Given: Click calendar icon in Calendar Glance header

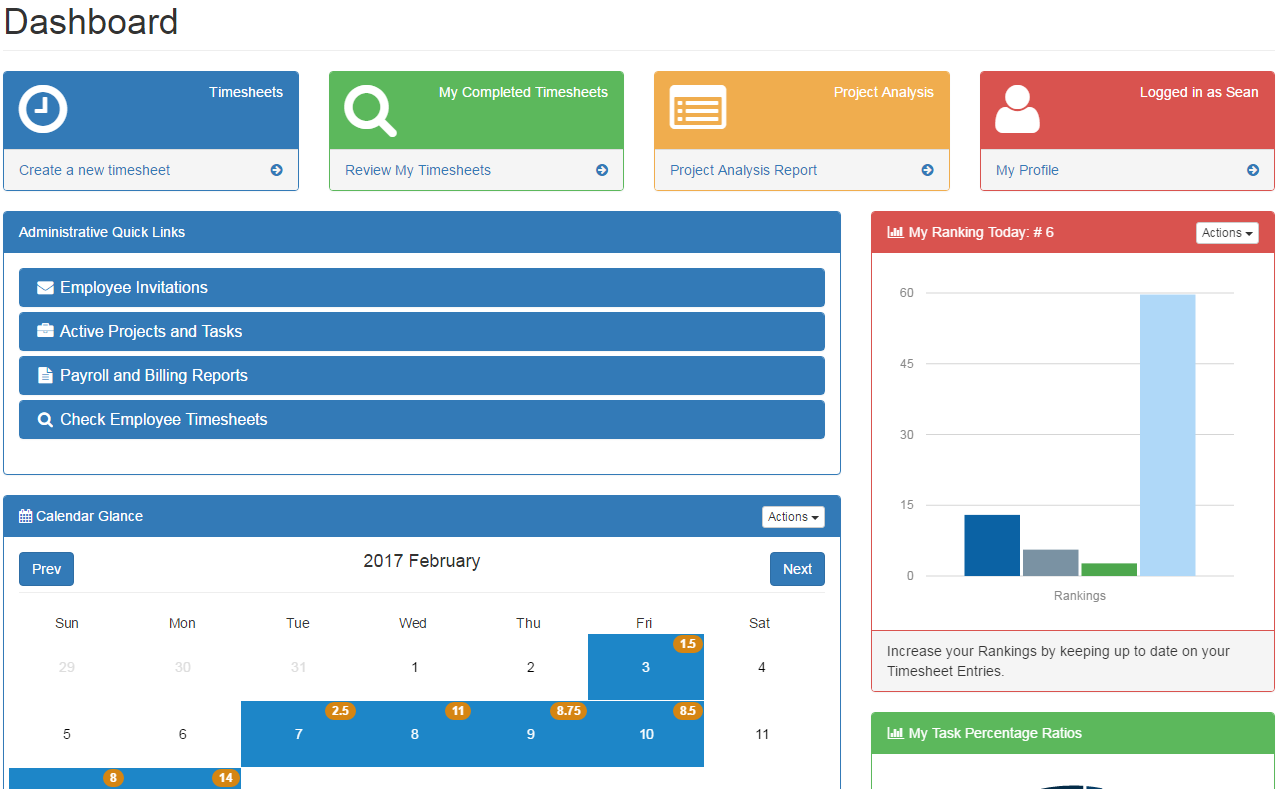Looking at the screenshot, I should pyautogui.click(x=26, y=516).
